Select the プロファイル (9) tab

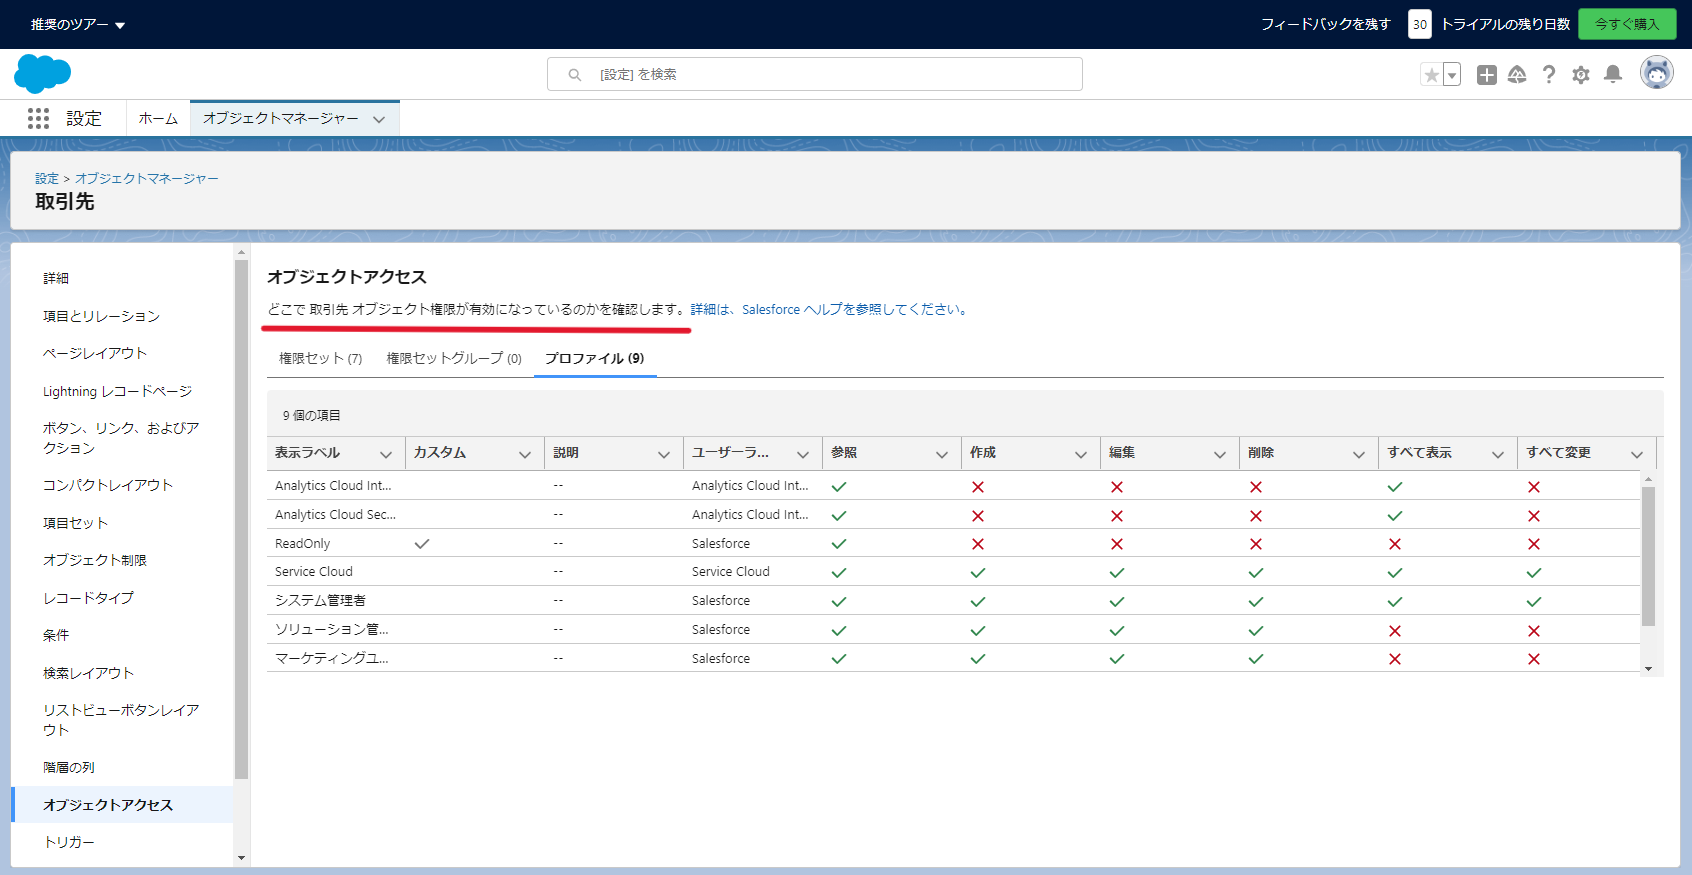click(595, 358)
